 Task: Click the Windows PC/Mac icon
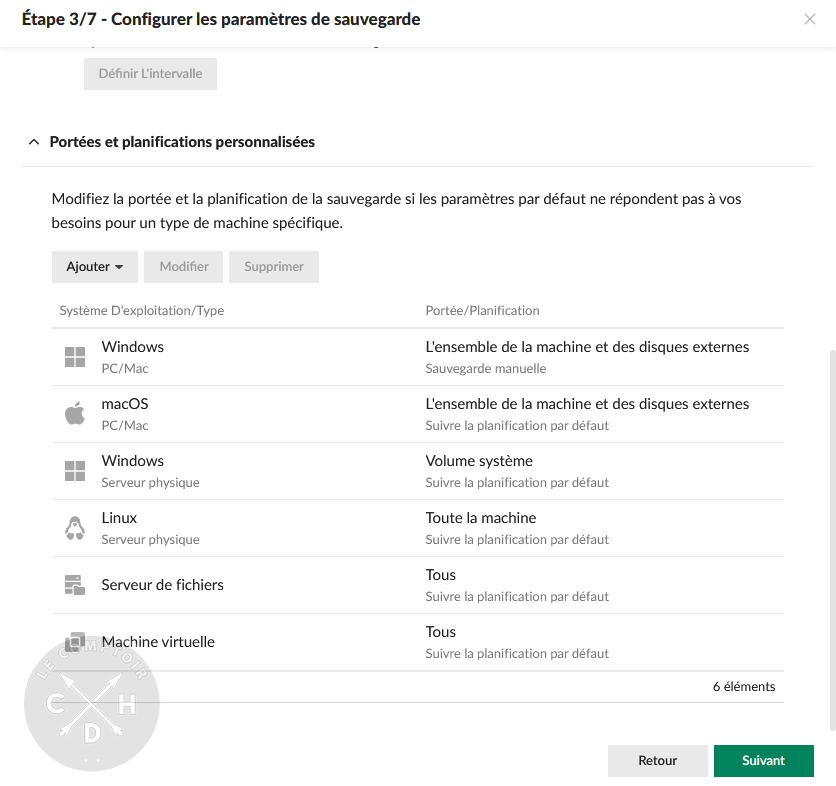[75, 356]
